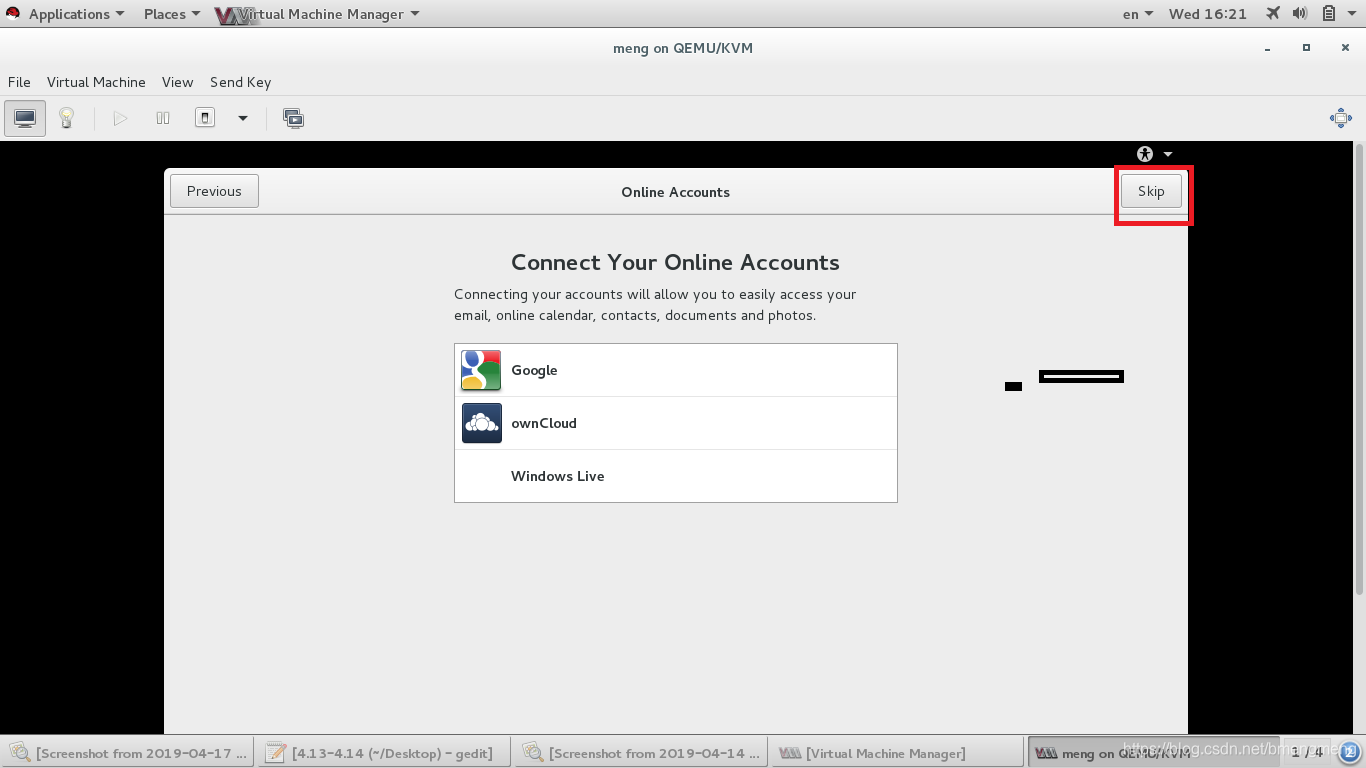1366x768 pixels.
Task: Open the Applications menu
Action: coord(76,14)
